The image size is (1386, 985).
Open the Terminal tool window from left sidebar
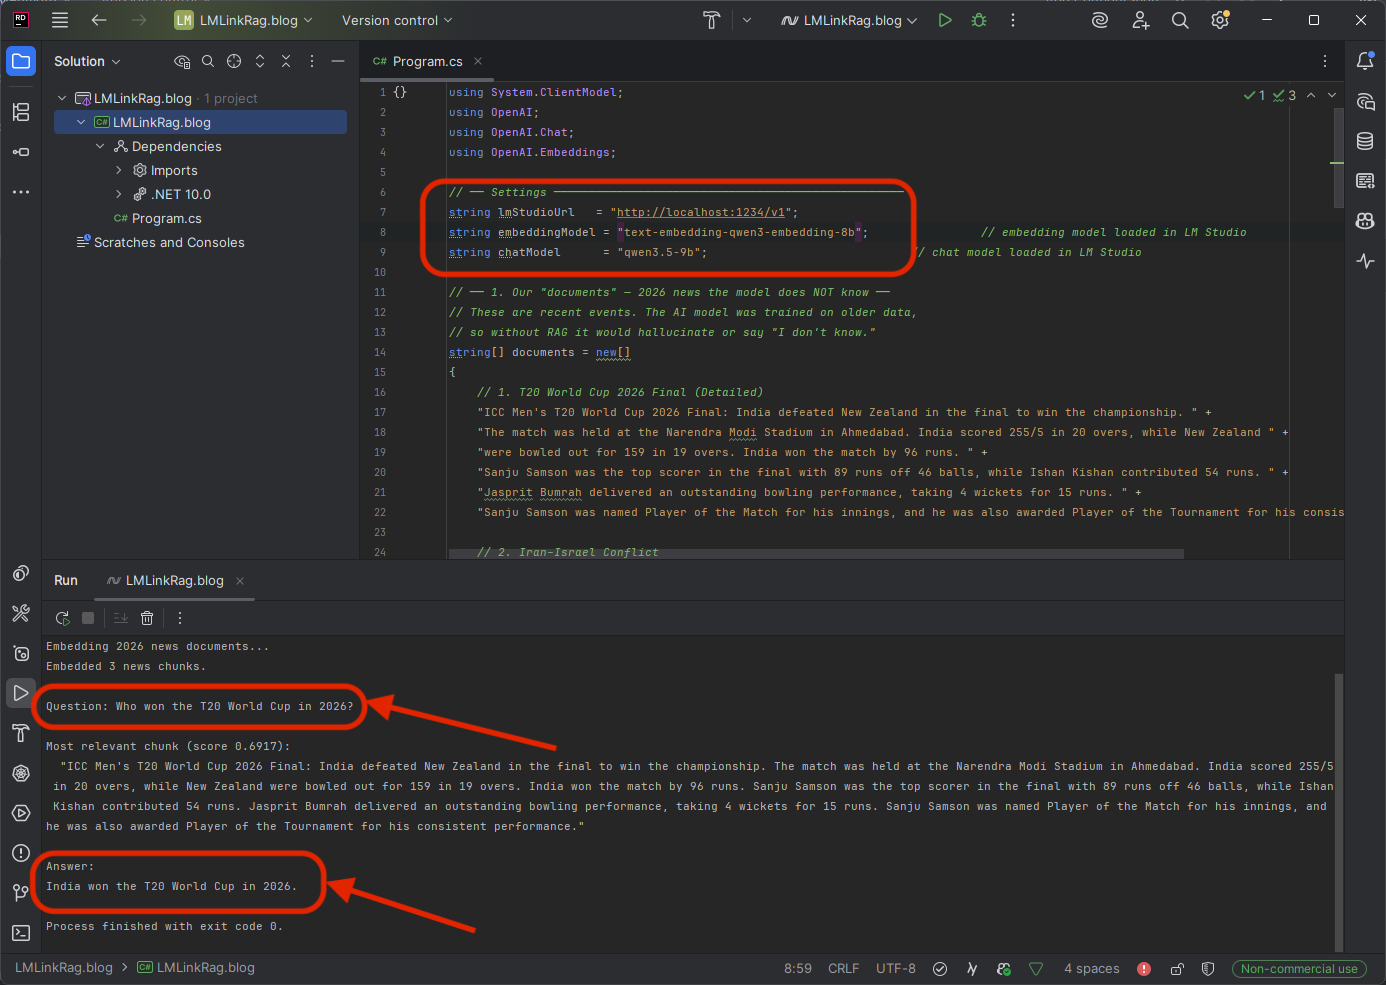click(x=20, y=933)
